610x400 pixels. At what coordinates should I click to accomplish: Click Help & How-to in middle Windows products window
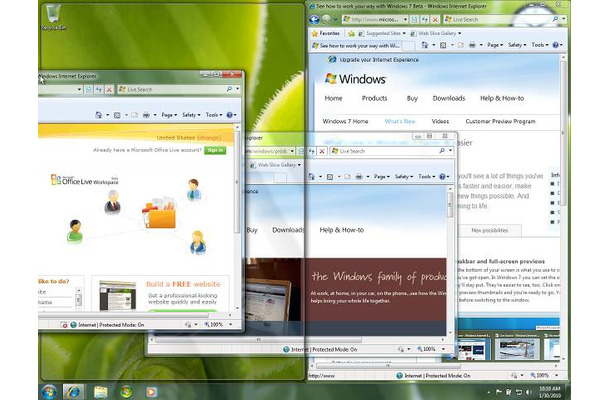[342, 230]
